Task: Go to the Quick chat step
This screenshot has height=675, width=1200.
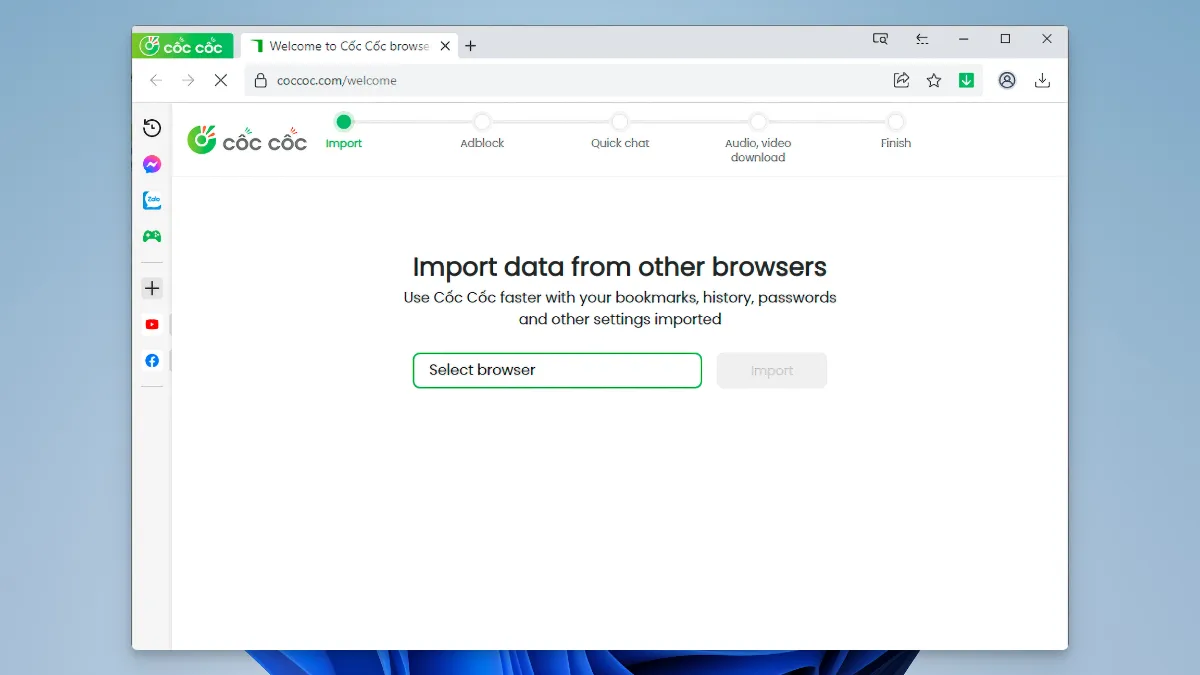Action: (620, 122)
